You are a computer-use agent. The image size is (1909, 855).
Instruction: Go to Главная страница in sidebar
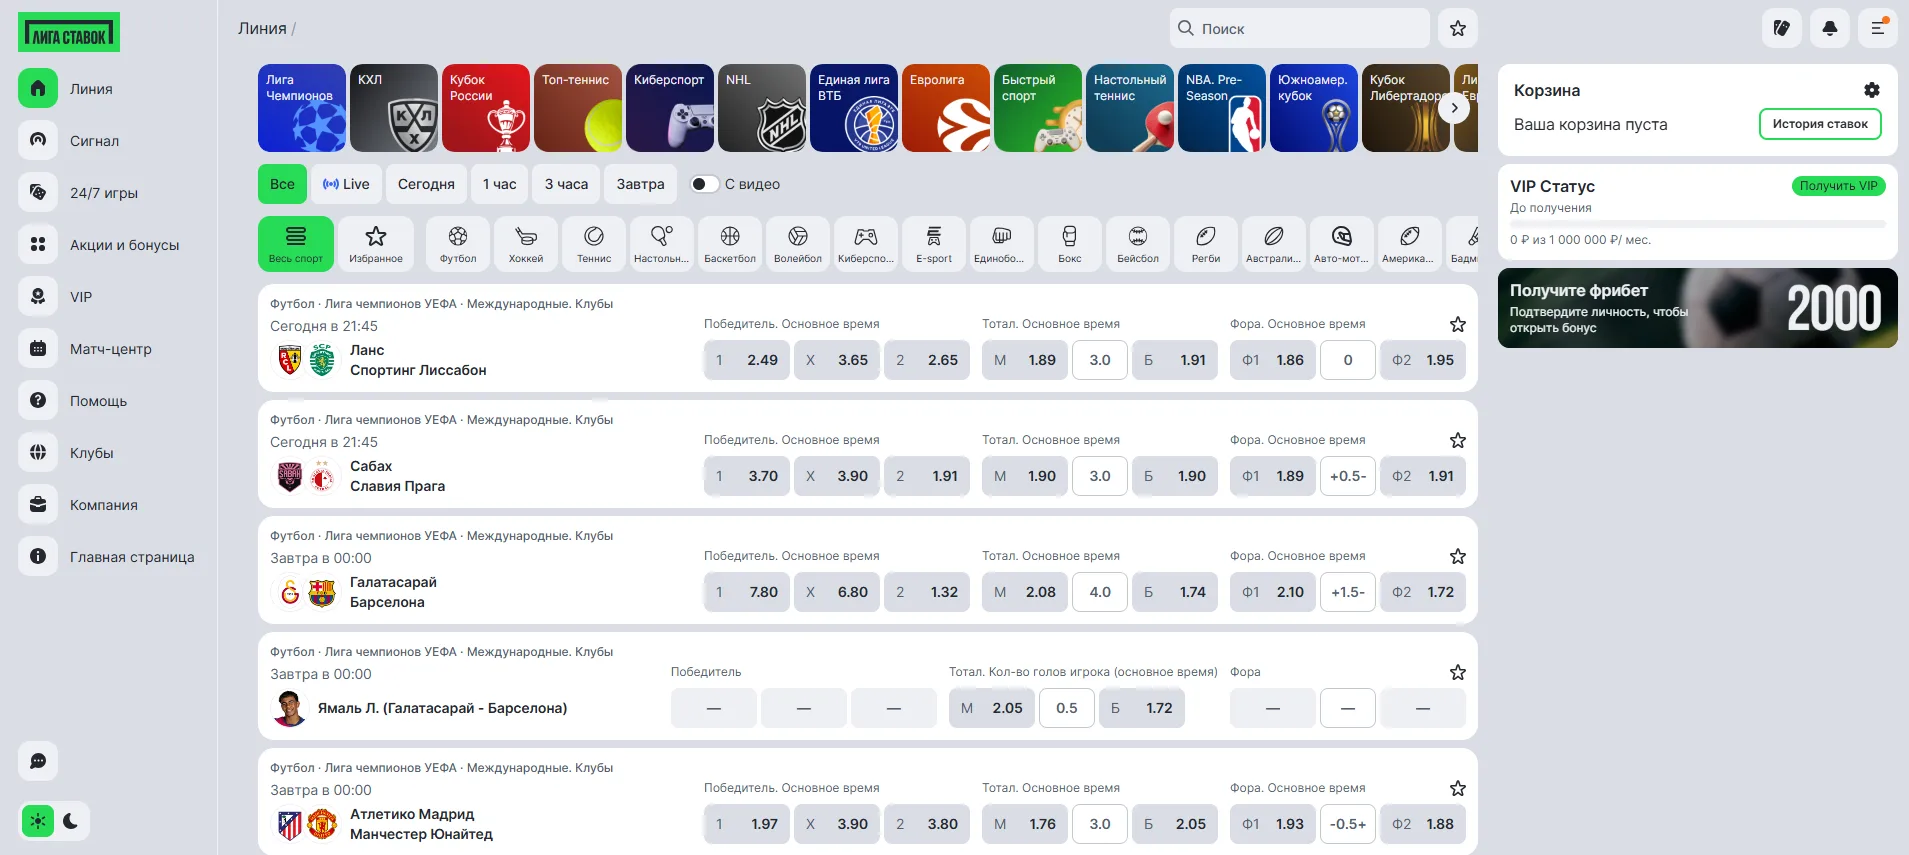[x=108, y=556]
